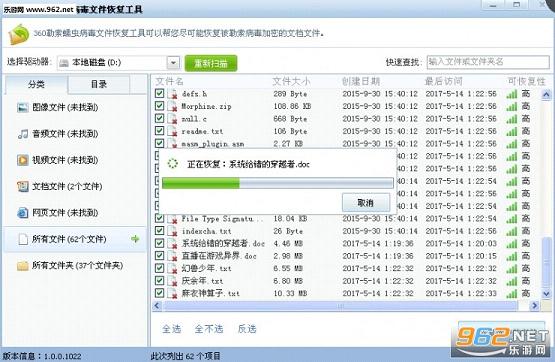The width and height of the screenshot is (555, 362).
Task: Uncheck the 幻兽少年.txt checkbox
Action: click(x=159, y=268)
